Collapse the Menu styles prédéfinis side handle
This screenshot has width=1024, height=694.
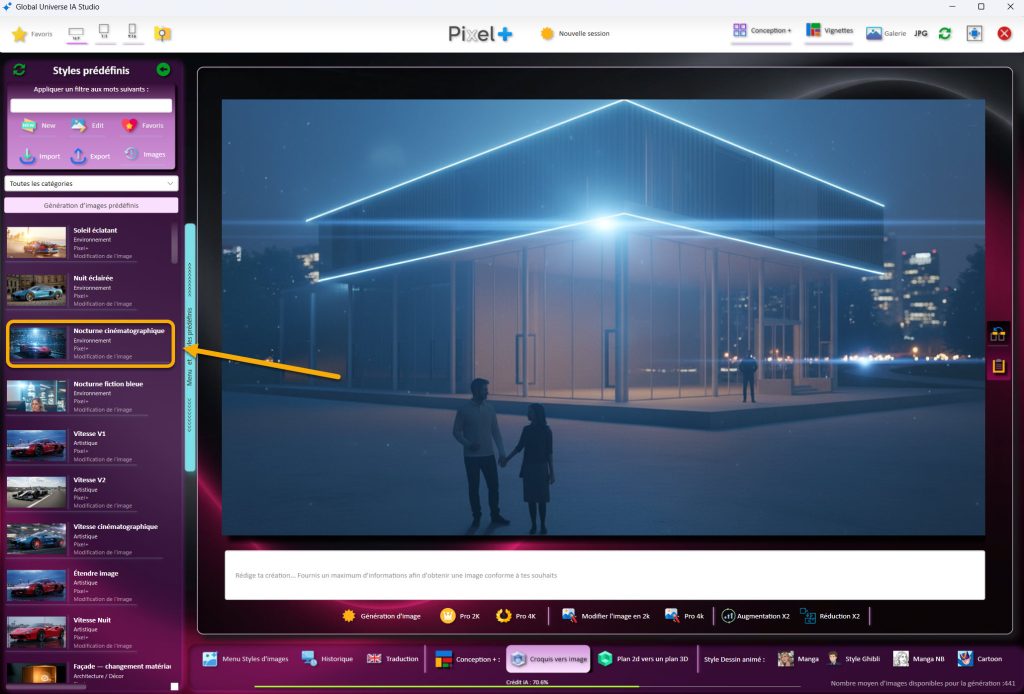(x=190, y=345)
